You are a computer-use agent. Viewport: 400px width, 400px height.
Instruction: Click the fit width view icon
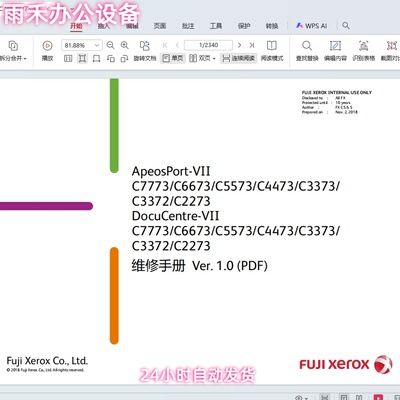coord(97,59)
